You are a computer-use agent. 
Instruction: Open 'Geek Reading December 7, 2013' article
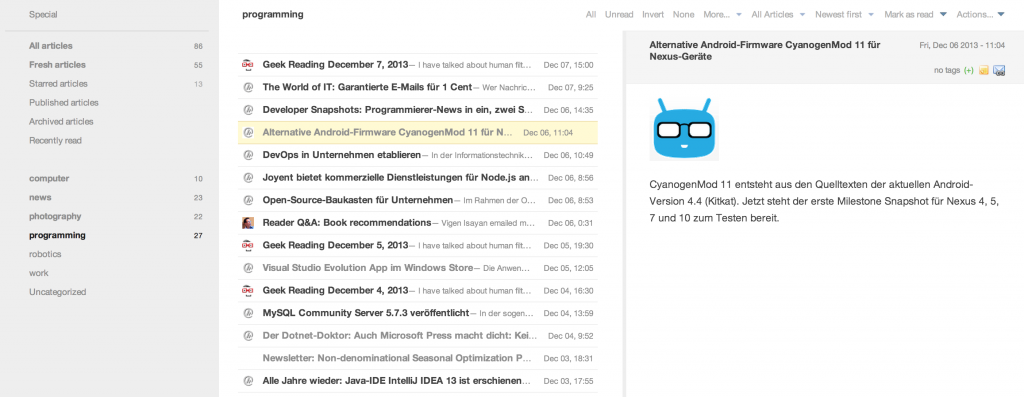(x=335, y=65)
